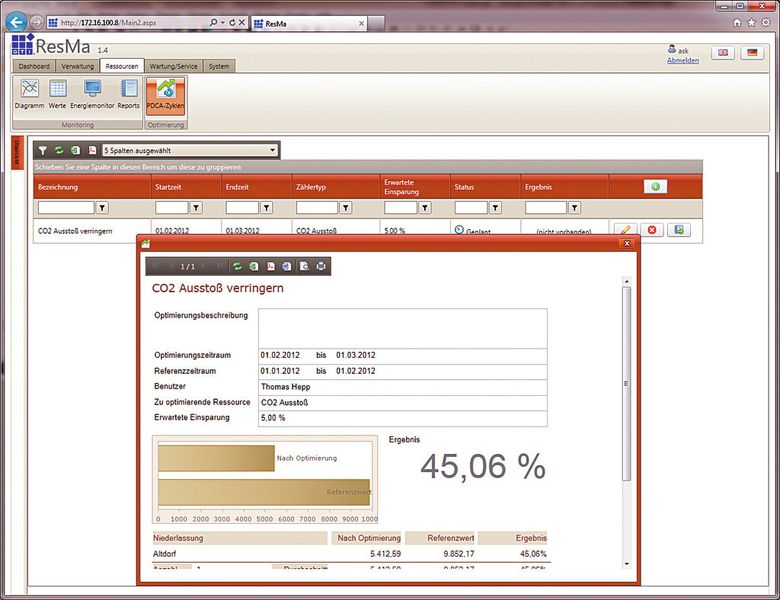Open the address bar search dropdown arrow

pos(223,22)
